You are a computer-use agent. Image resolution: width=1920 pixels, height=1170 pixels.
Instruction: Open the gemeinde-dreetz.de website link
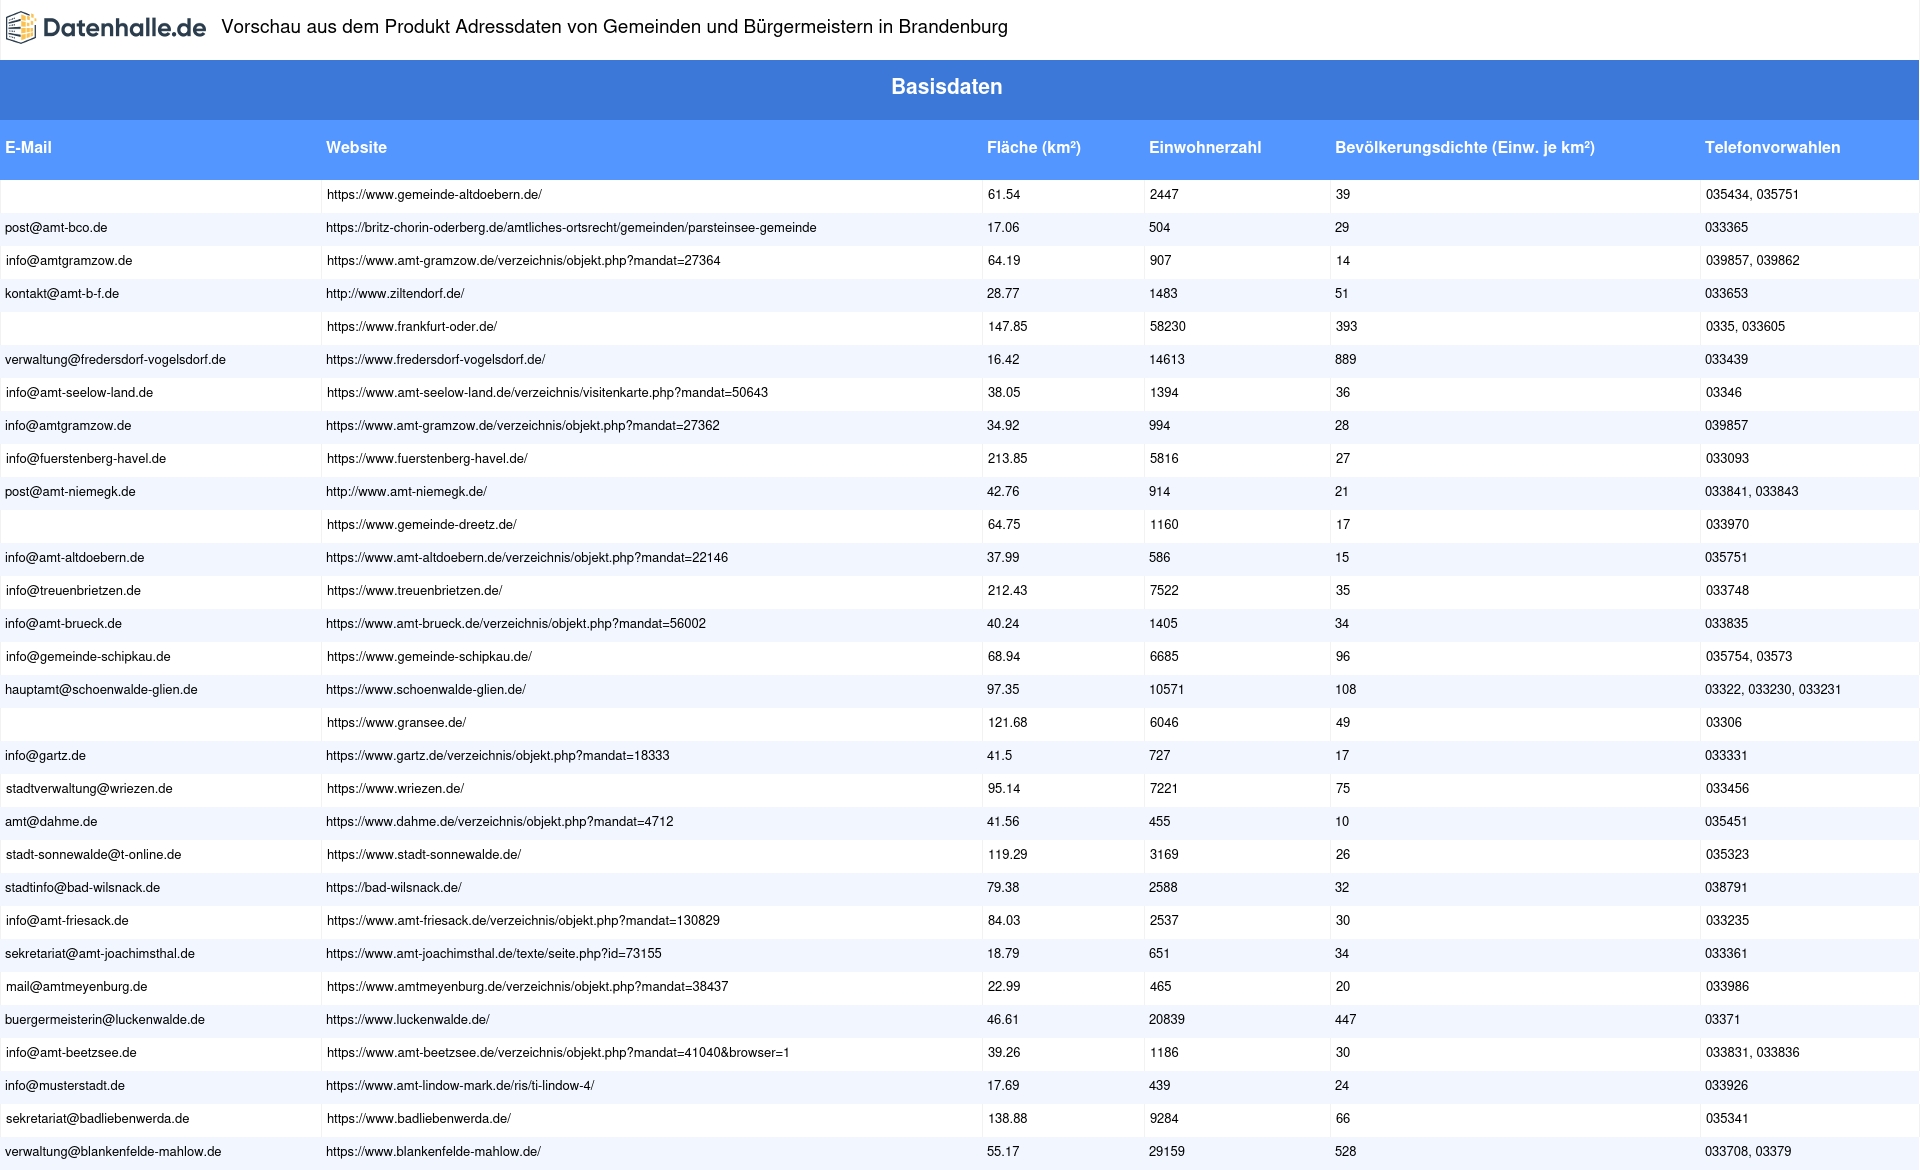421,525
